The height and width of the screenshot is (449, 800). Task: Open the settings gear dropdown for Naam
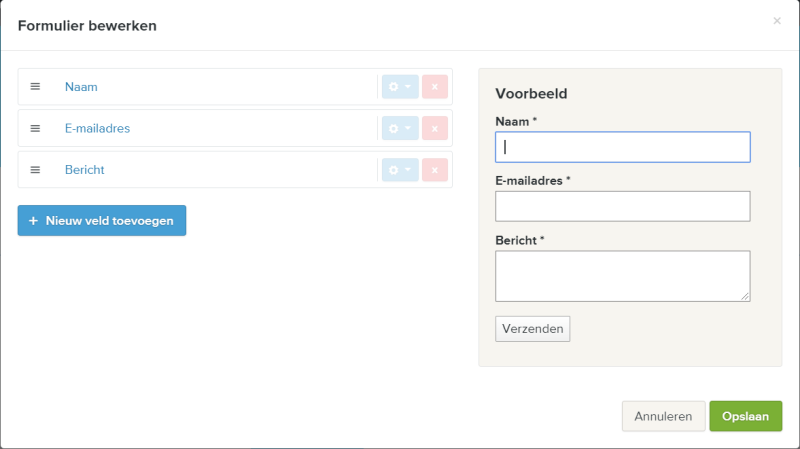coord(400,87)
